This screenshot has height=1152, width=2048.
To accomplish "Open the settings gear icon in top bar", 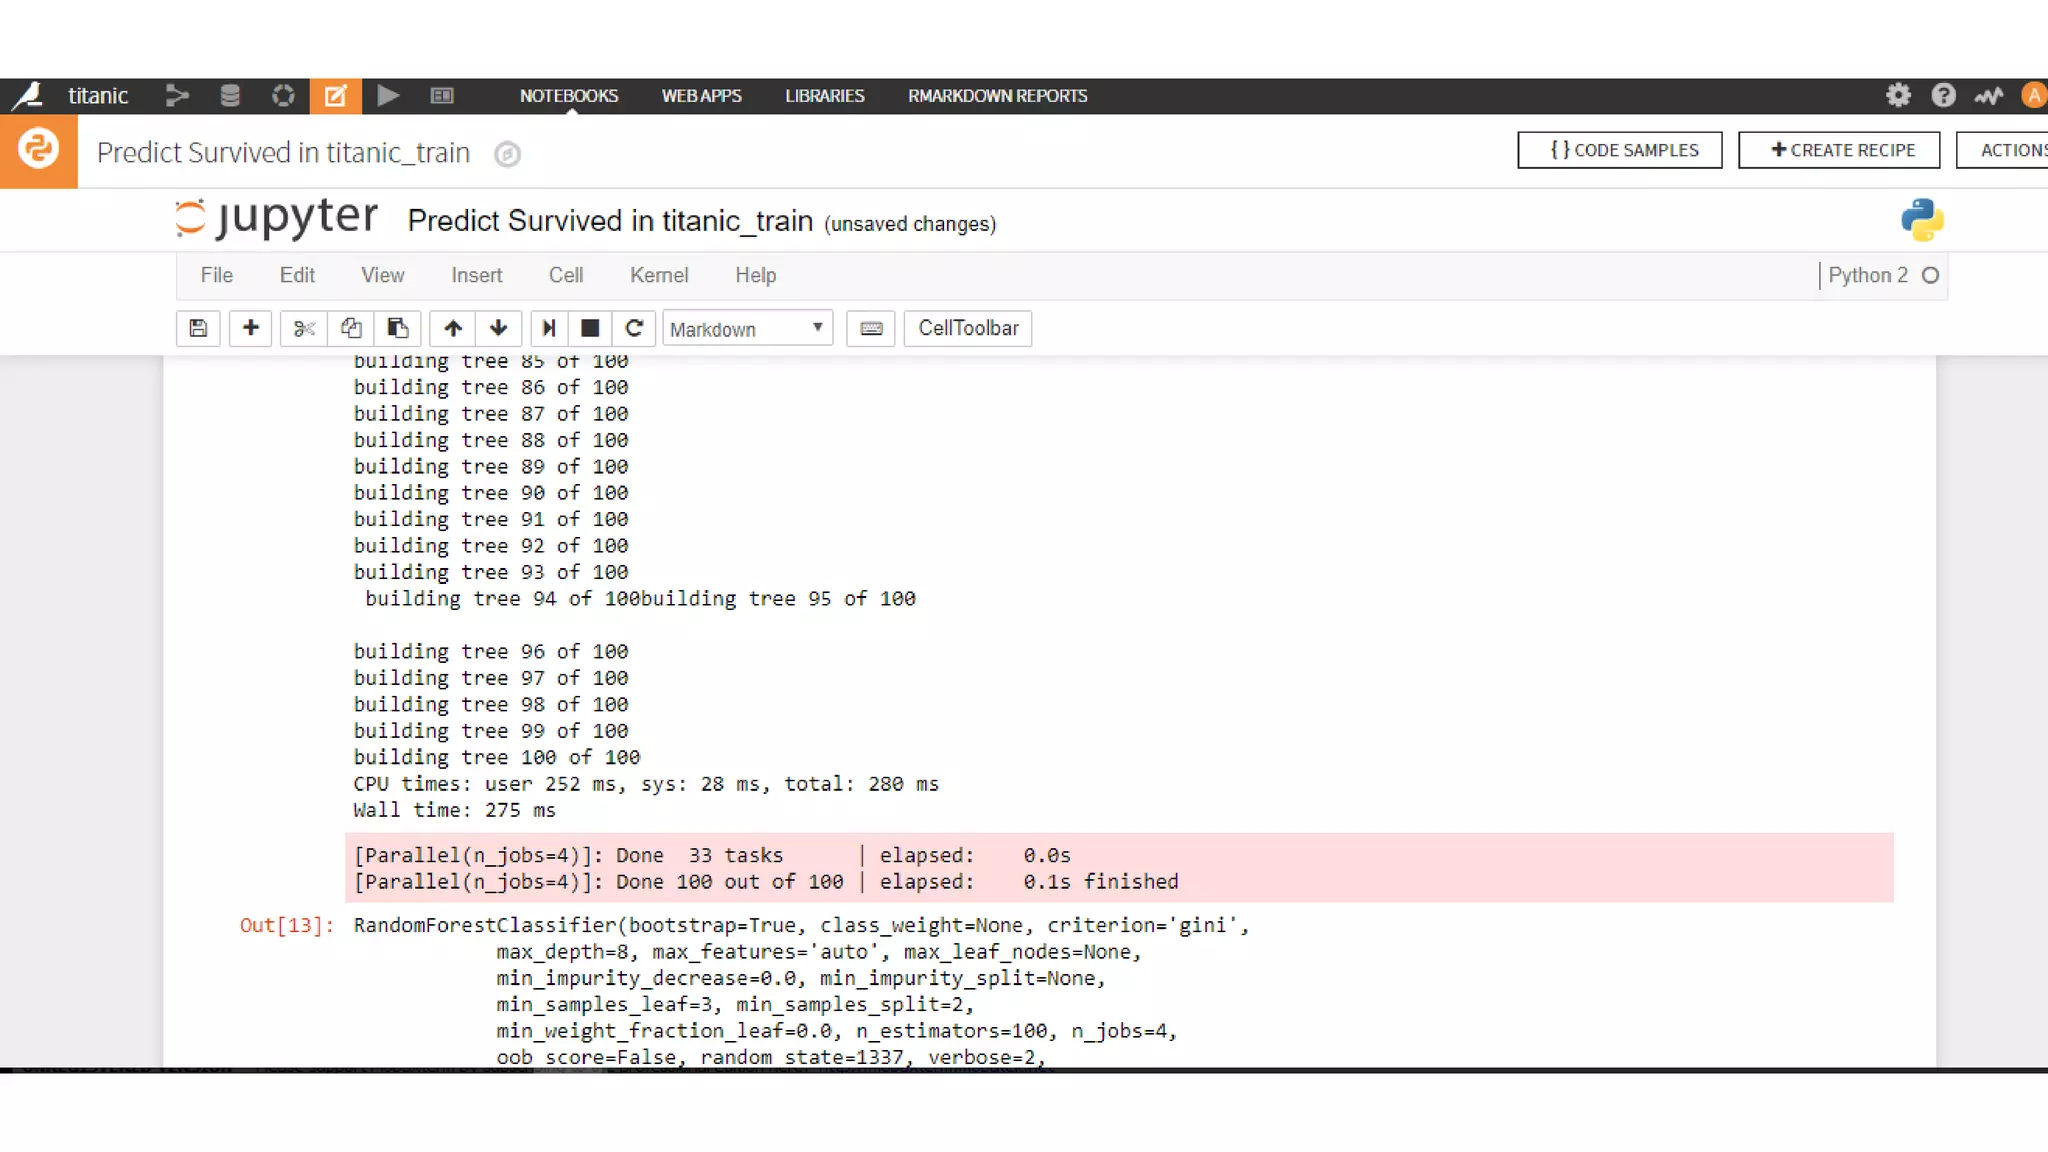I will (1898, 95).
